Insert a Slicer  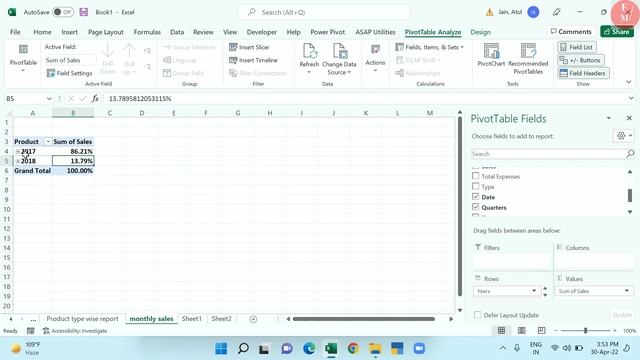point(249,47)
